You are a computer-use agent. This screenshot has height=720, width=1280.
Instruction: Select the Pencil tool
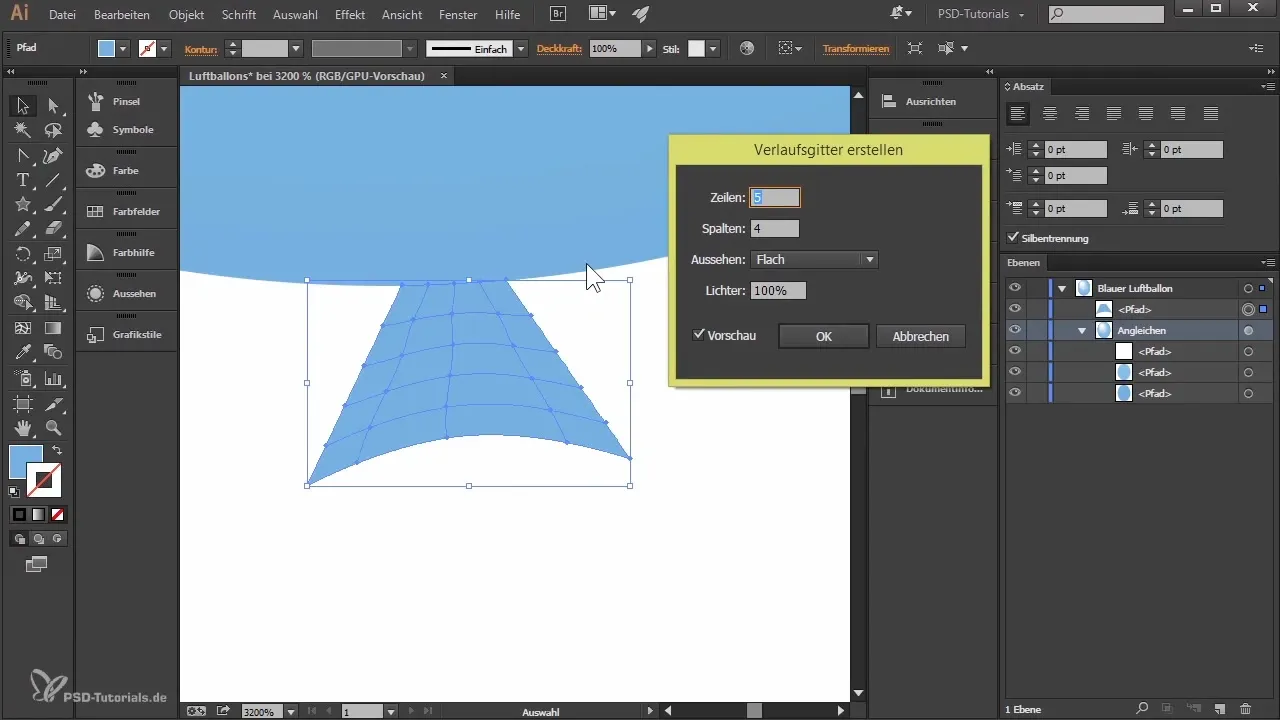22,229
